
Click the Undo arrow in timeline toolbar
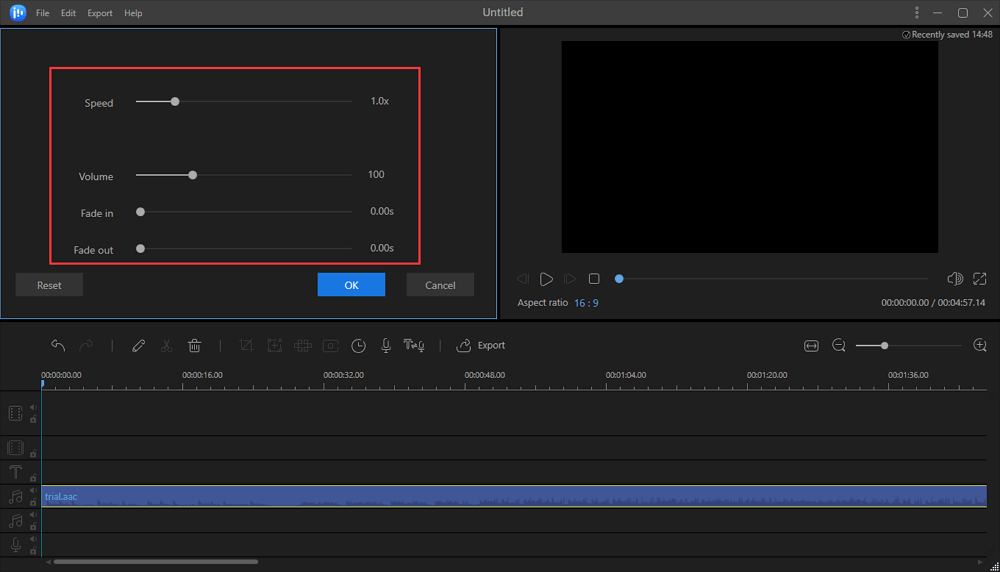58,346
